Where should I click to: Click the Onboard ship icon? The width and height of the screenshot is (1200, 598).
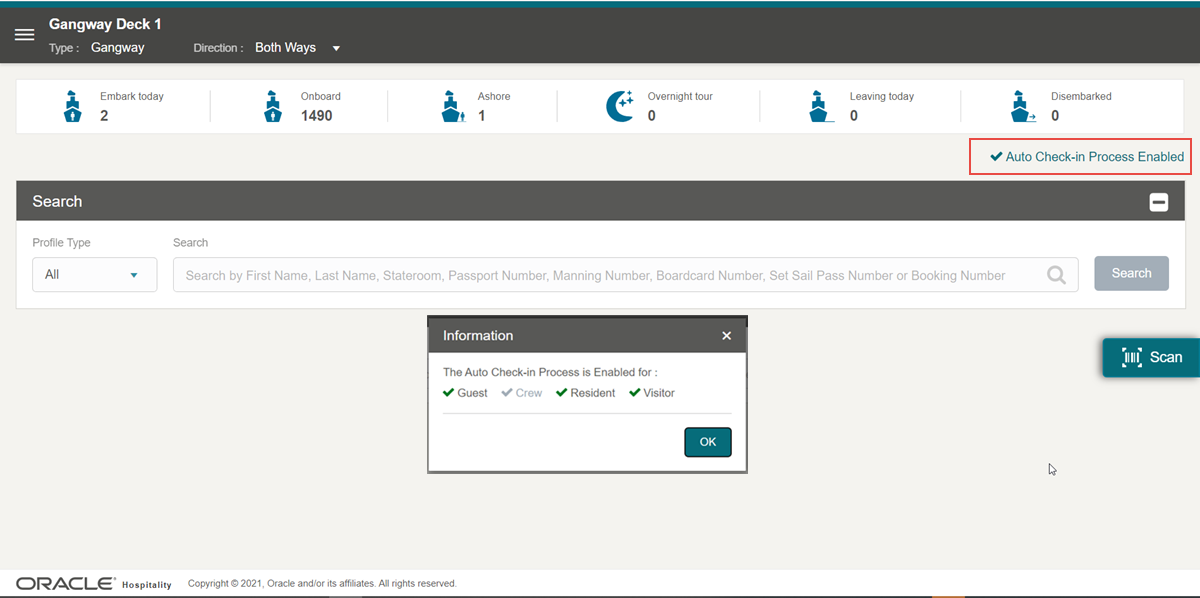tap(273, 106)
